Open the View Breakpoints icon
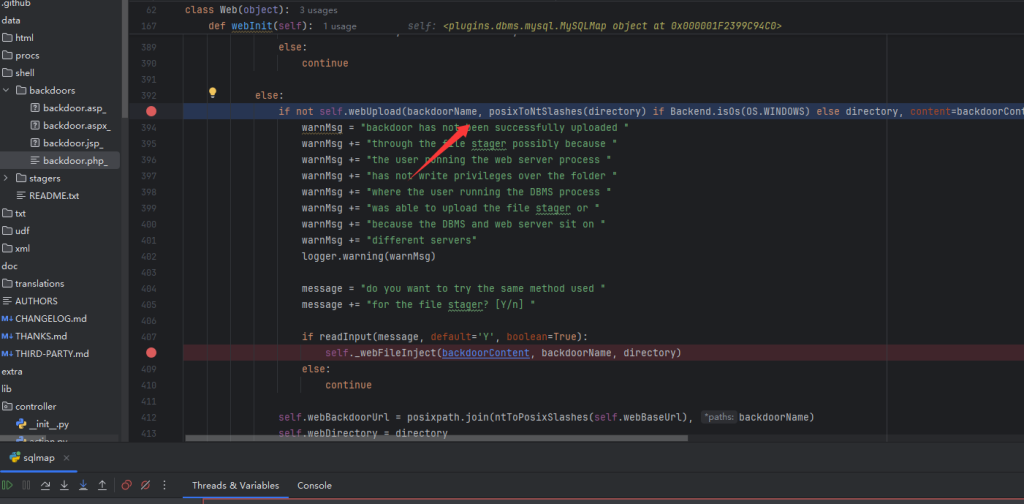This screenshot has height=504, width=1024. click(x=127, y=485)
